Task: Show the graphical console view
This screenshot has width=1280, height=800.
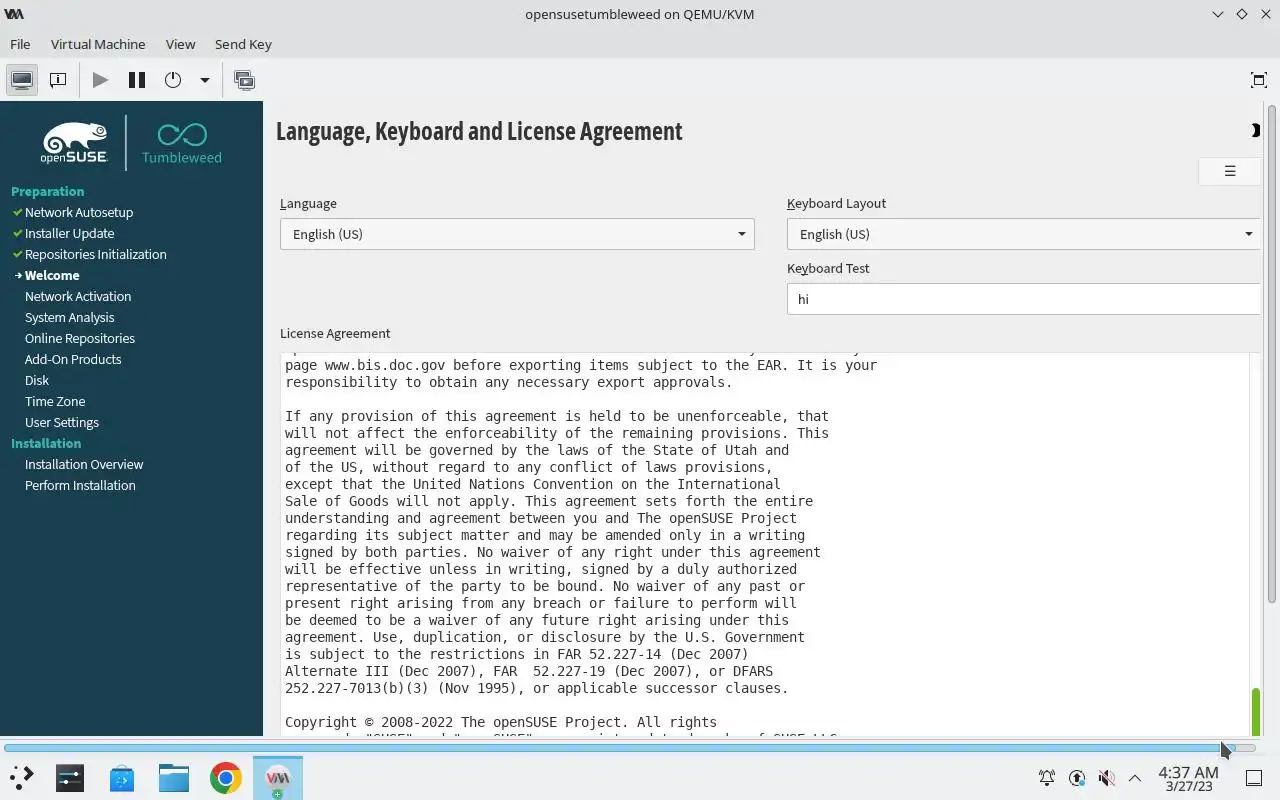Action: pos(22,80)
